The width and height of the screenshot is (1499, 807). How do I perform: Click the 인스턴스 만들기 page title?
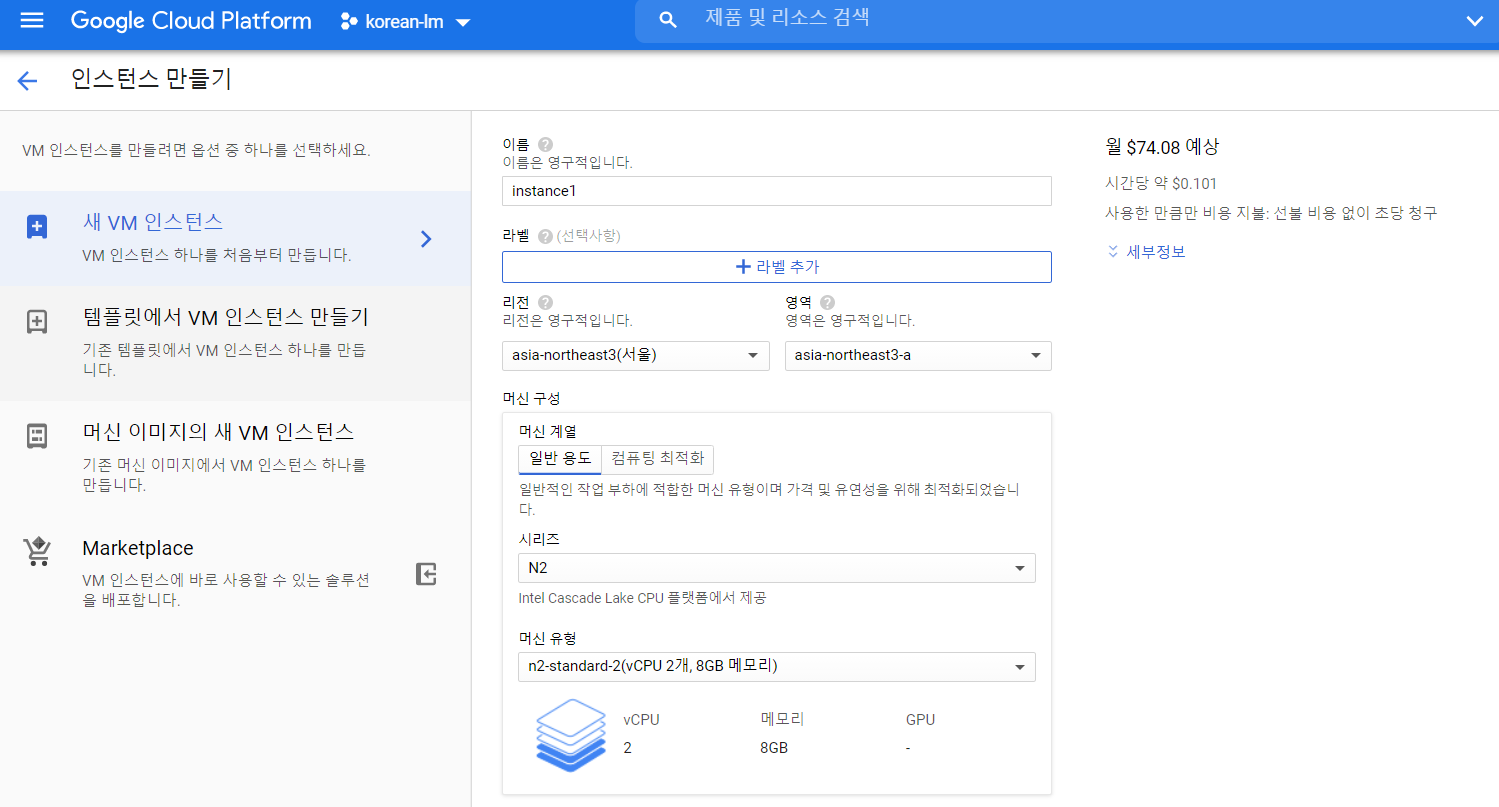[151, 80]
